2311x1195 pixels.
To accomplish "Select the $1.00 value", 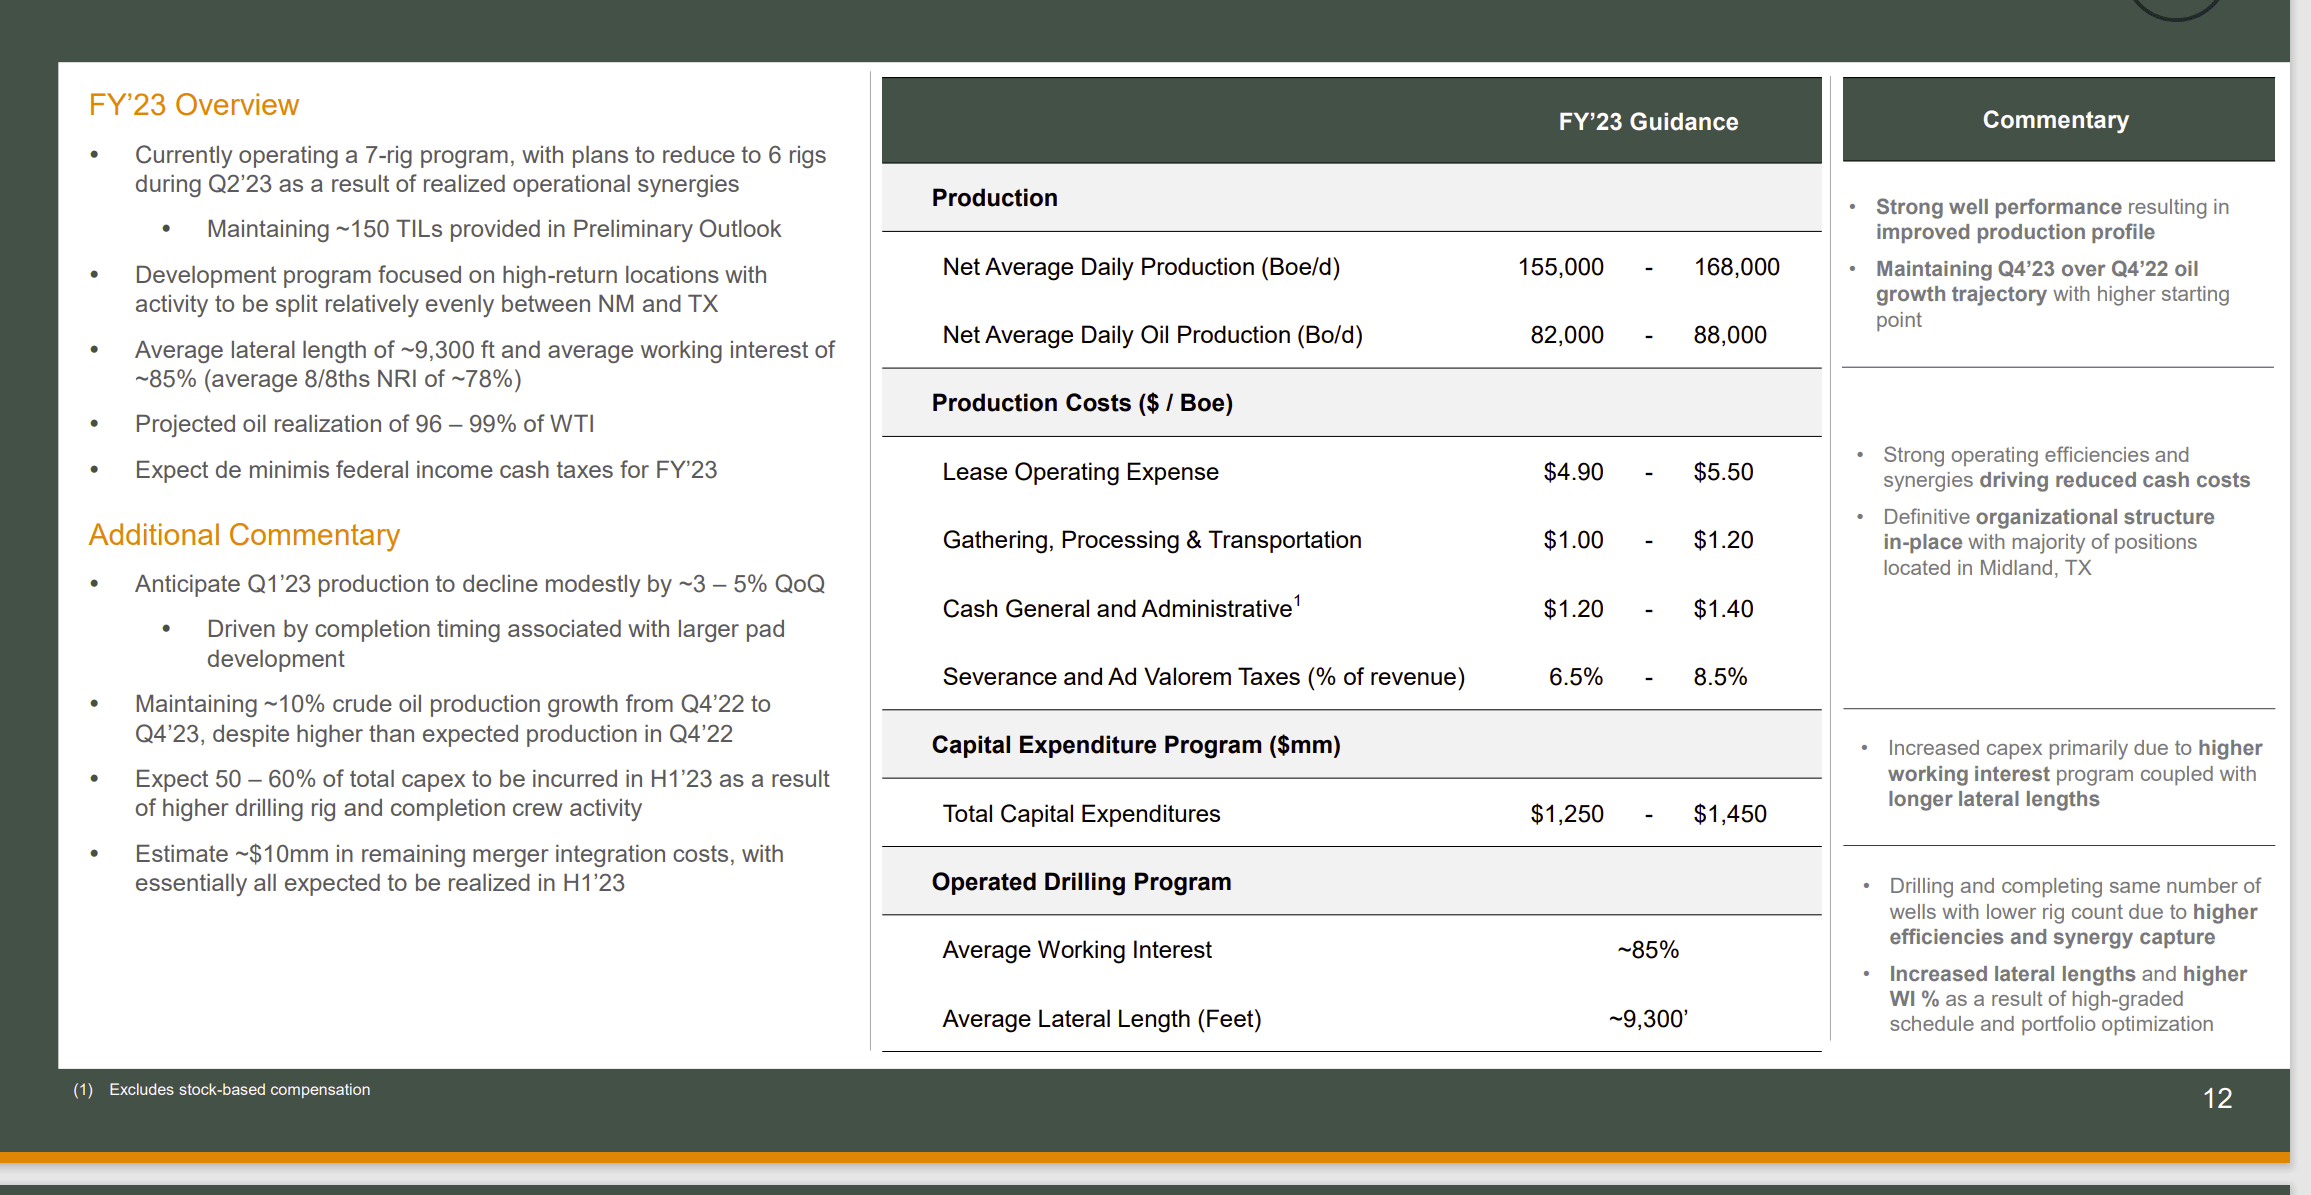I will click(x=1573, y=540).
